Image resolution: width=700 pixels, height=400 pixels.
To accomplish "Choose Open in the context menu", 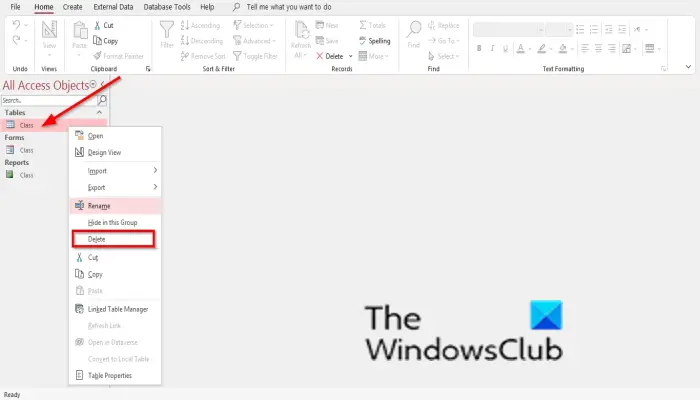I will 115,136.
